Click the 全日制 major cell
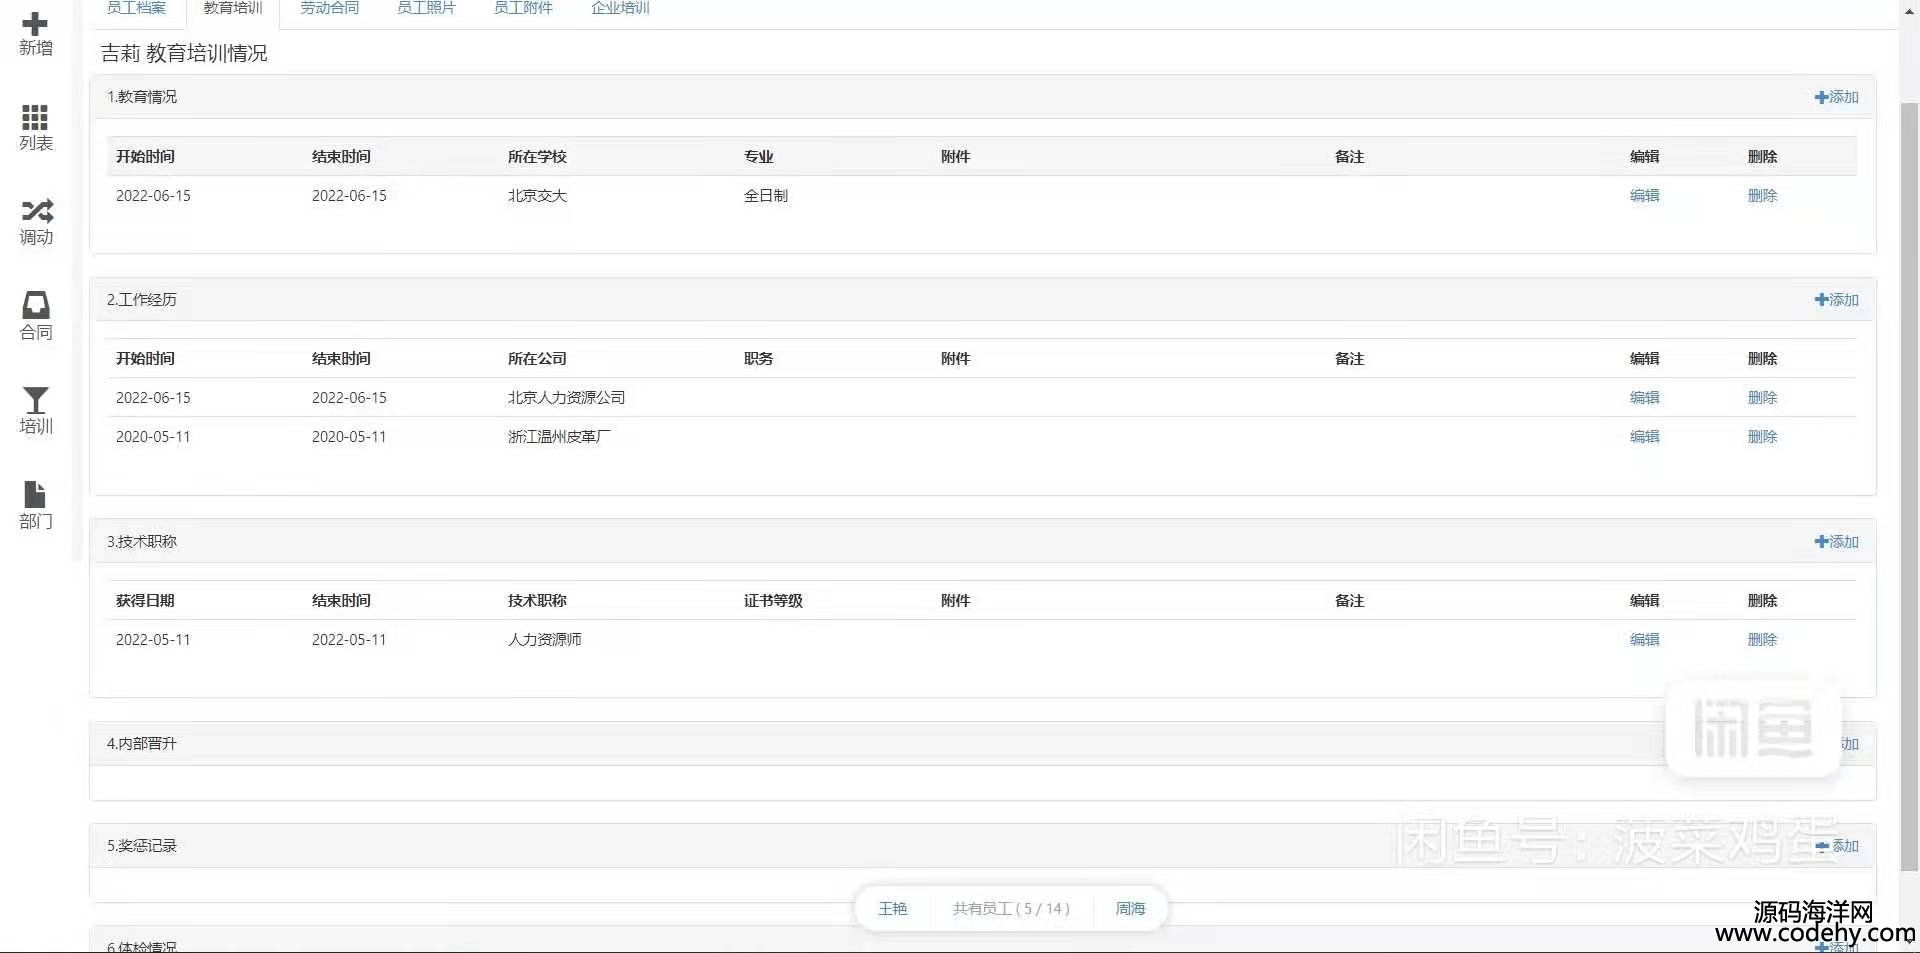 tap(765, 196)
